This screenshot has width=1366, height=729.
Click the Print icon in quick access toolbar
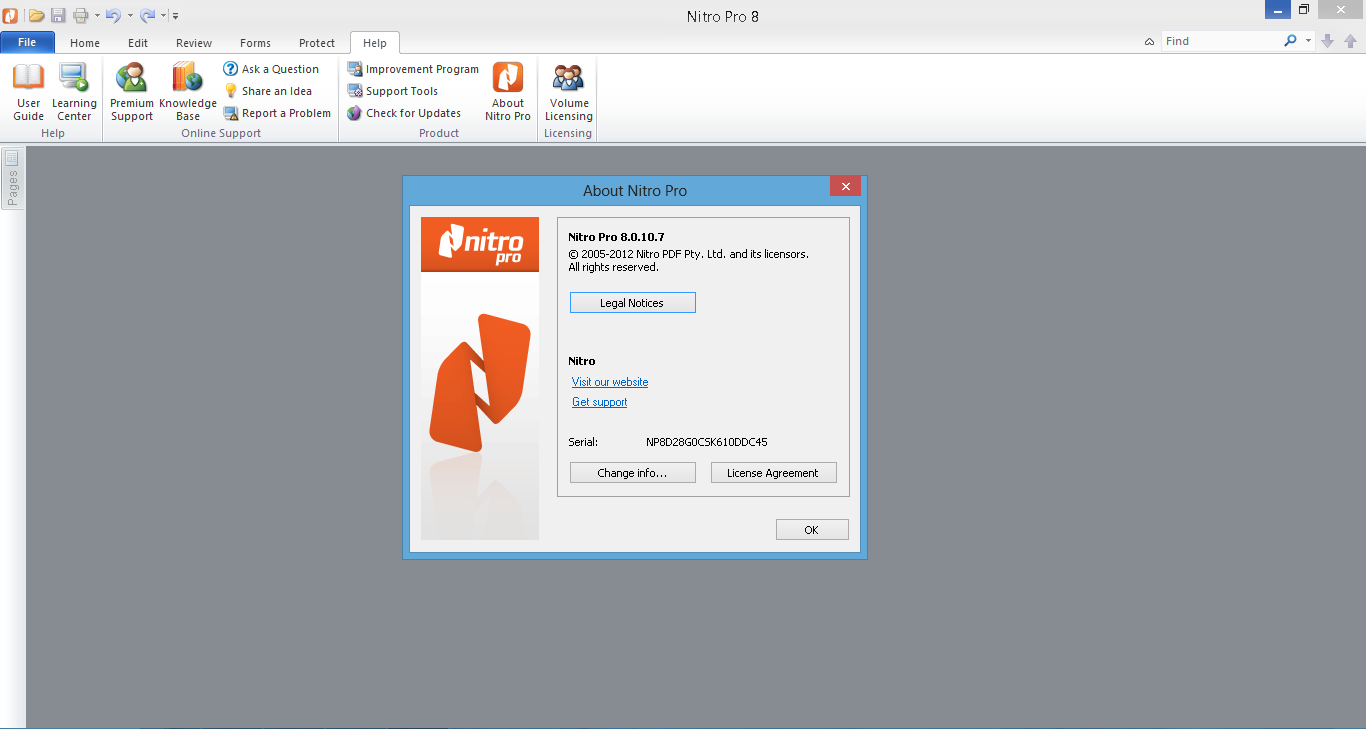[81, 15]
